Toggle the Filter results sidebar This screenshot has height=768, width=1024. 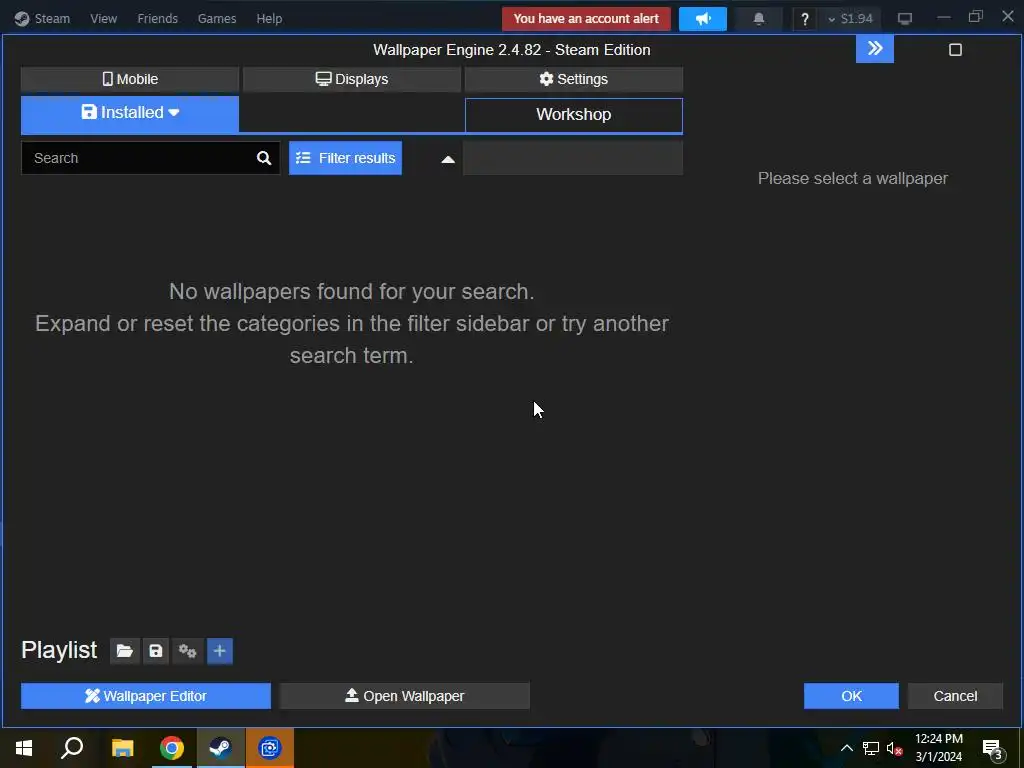click(345, 158)
